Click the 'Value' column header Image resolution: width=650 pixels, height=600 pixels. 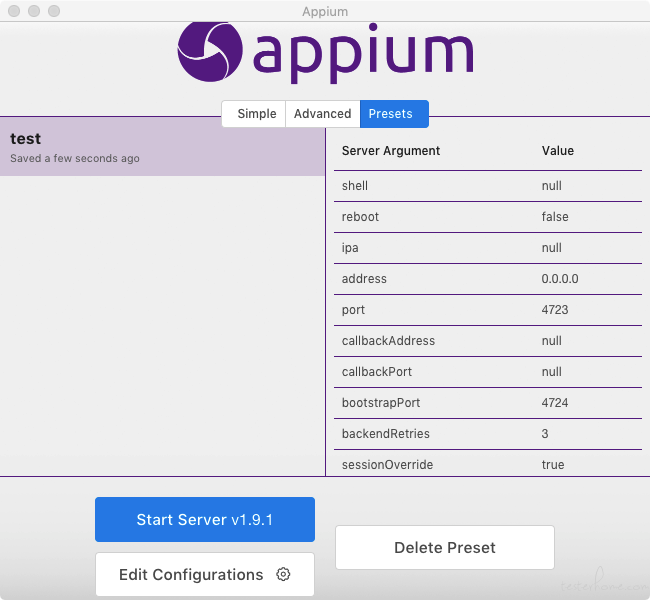558,151
